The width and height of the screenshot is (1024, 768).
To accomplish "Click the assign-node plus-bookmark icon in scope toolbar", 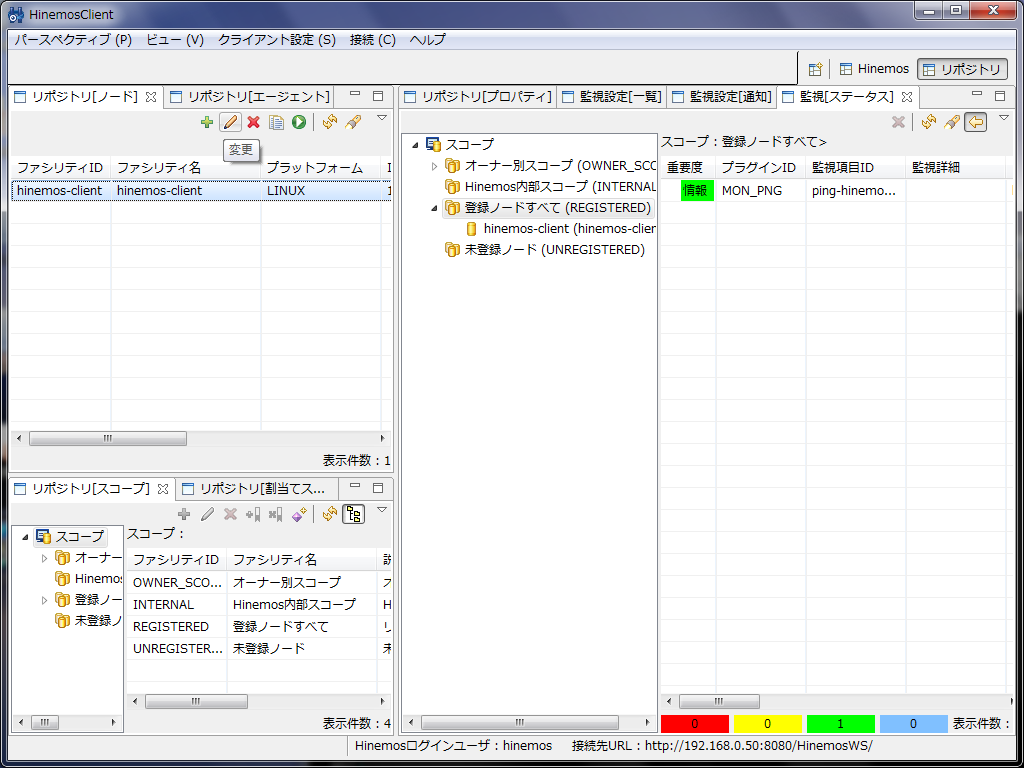I will pos(253,515).
